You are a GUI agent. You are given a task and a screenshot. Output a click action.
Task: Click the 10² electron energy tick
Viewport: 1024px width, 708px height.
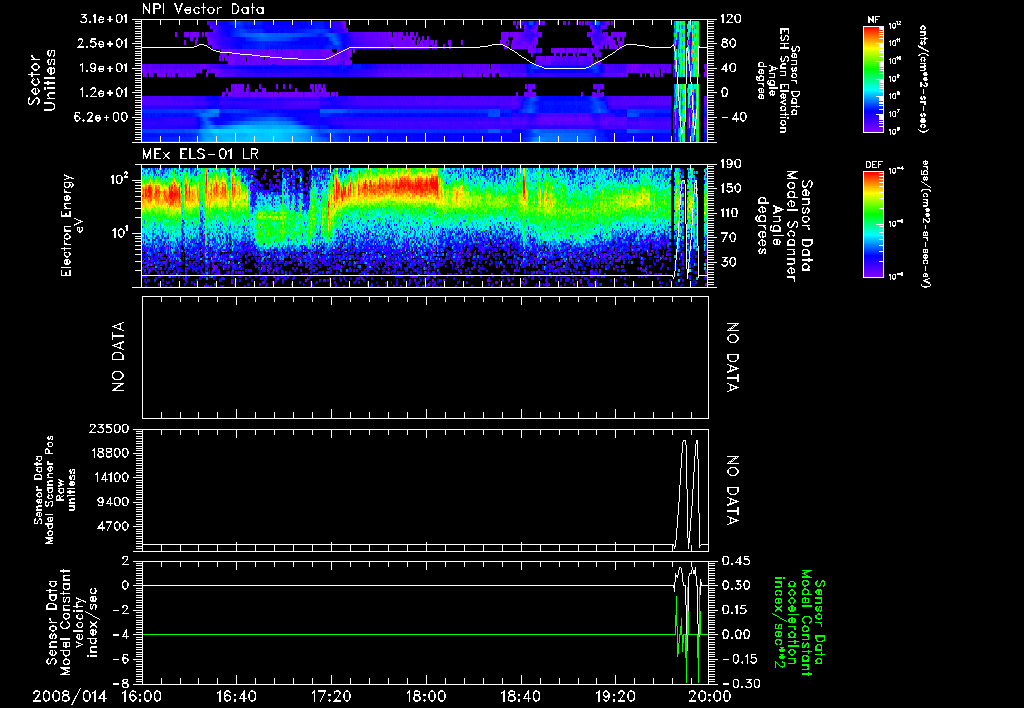click(x=119, y=178)
